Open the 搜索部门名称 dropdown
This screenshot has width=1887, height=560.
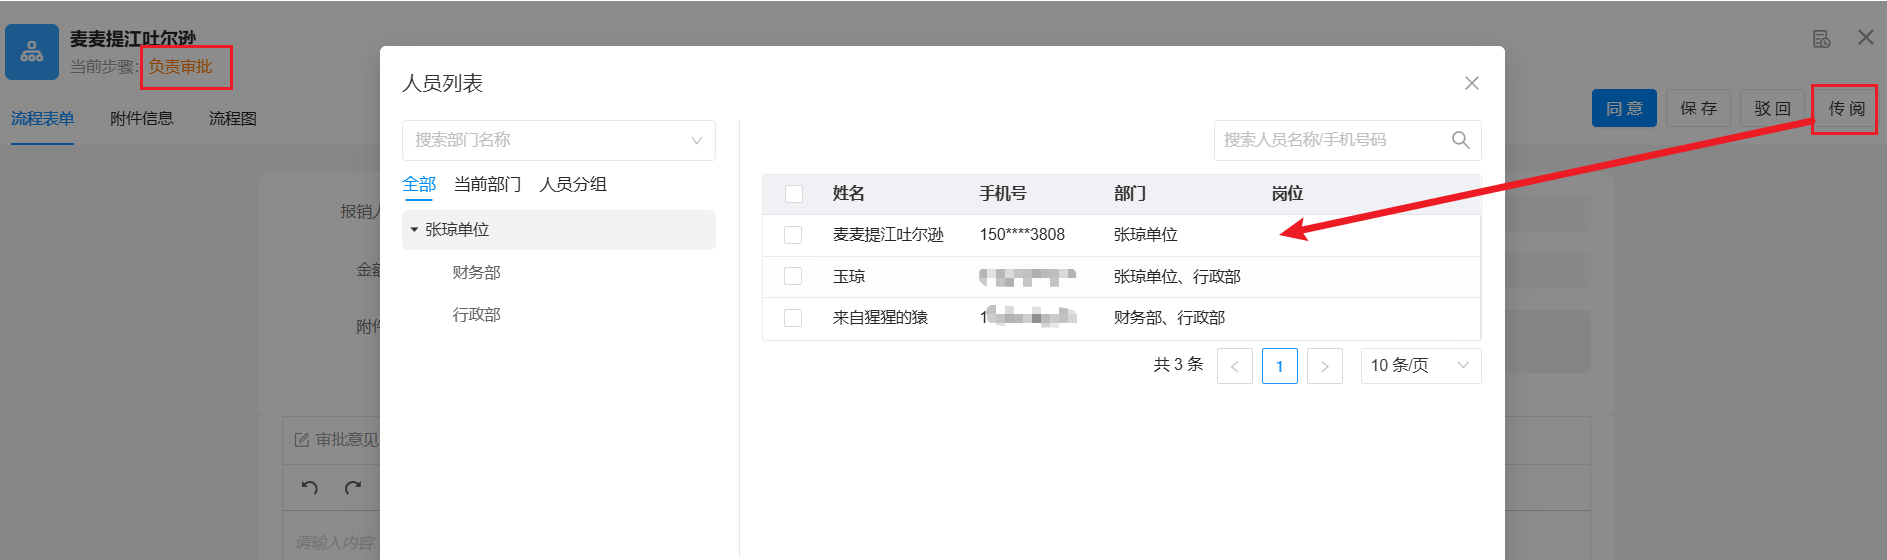pyautogui.click(x=558, y=140)
